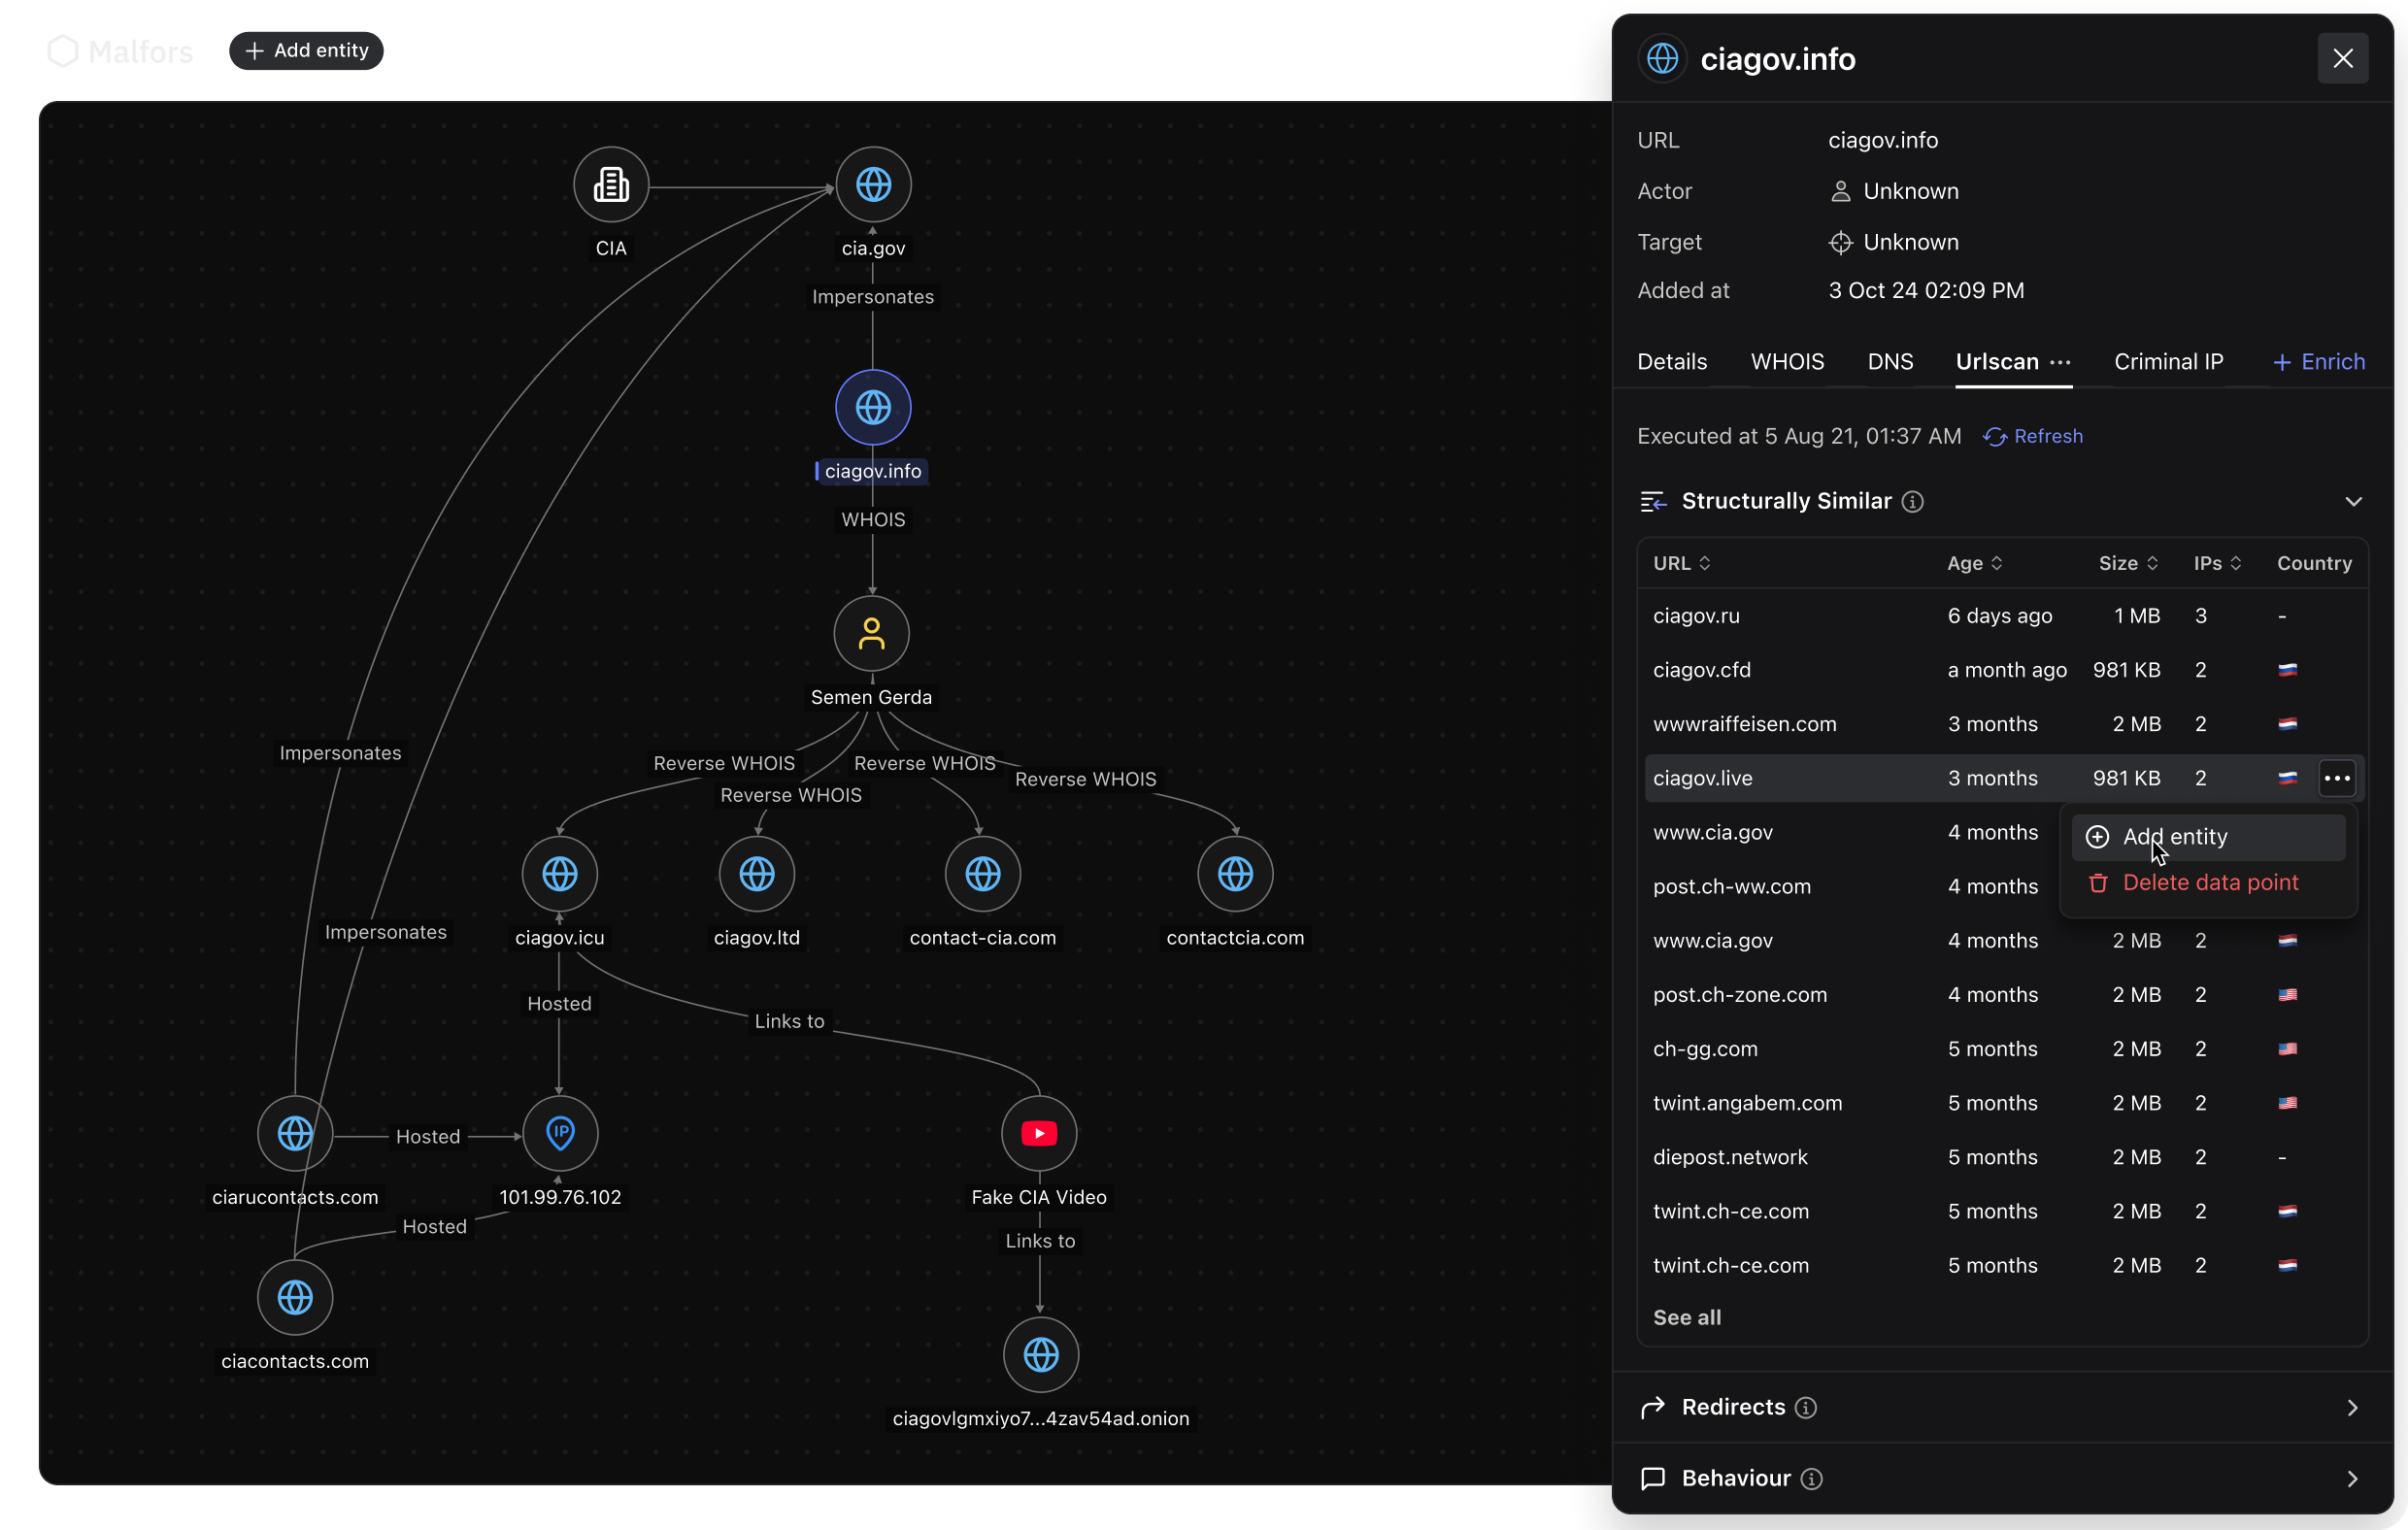Choose Add entity from context menu
Viewport: 2408px width, 1530px height.
tap(2208, 837)
